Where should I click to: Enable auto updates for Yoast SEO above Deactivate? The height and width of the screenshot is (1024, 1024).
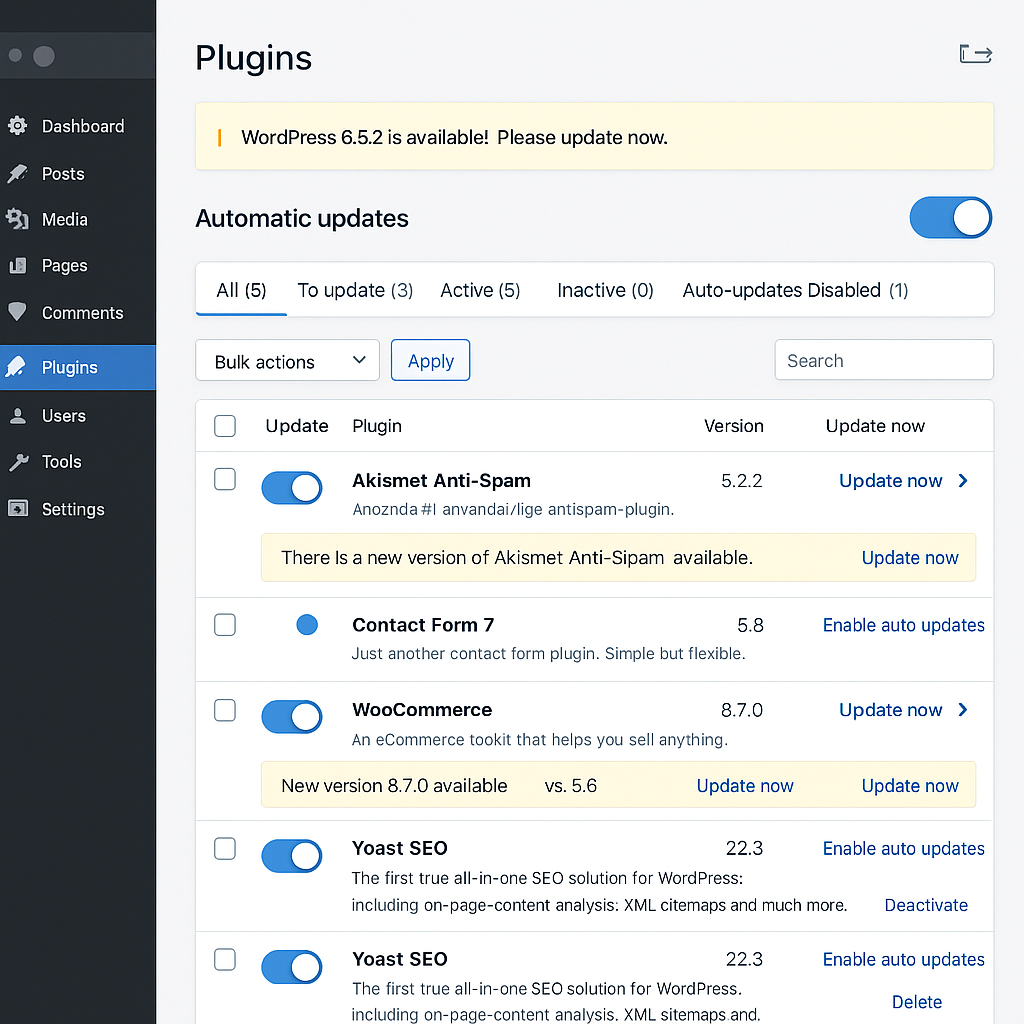[x=903, y=848]
